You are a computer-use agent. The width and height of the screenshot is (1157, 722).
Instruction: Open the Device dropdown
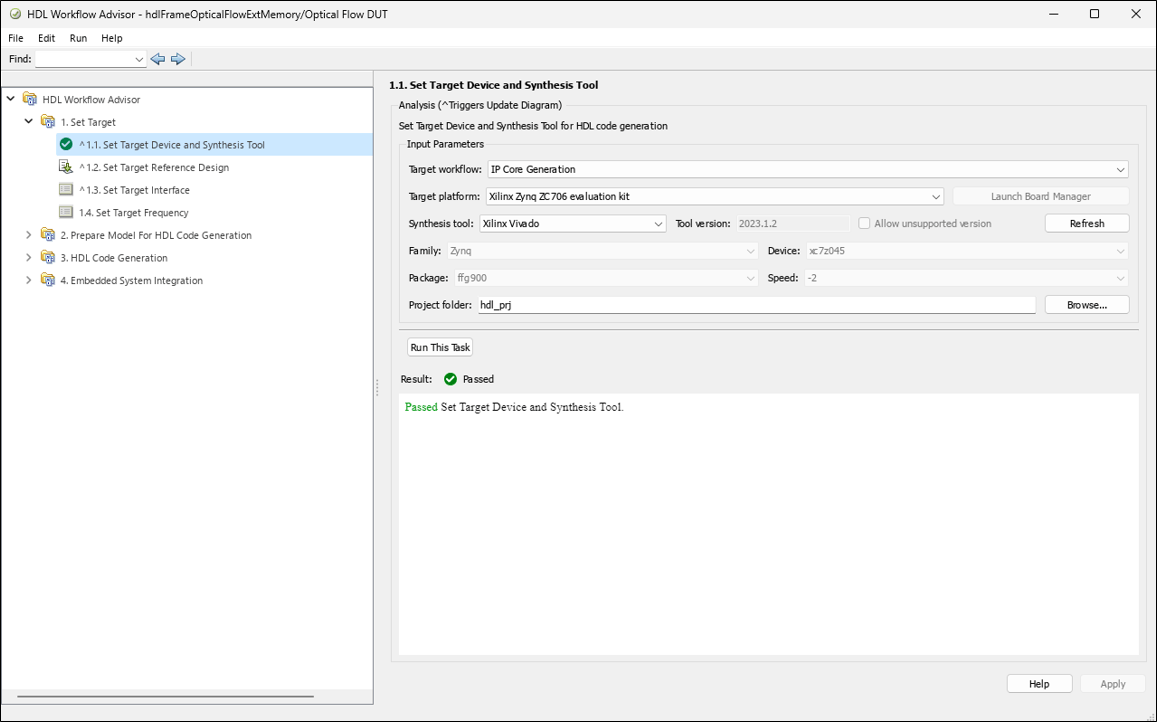(x=1120, y=251)
